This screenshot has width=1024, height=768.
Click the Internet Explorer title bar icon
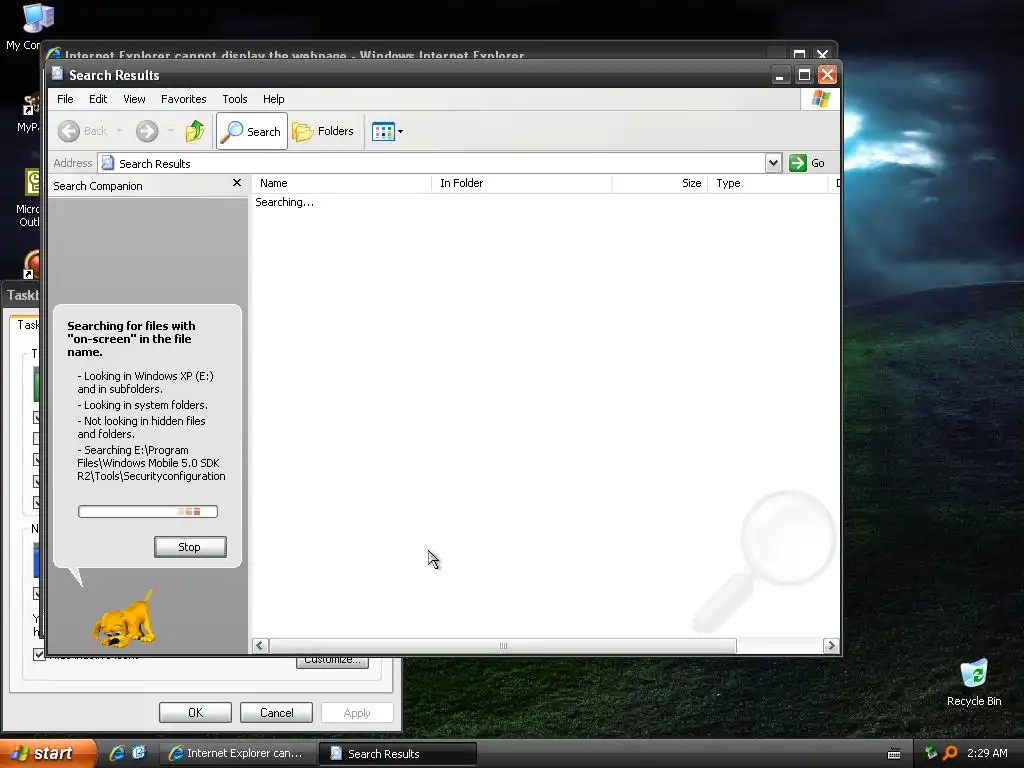point(53,54)
